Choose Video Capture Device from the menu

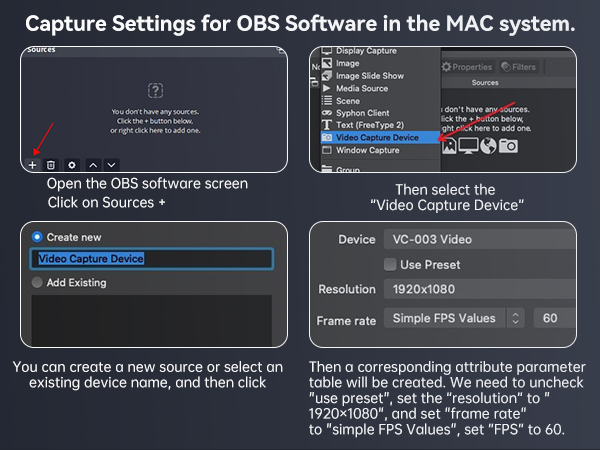[380, 137]
